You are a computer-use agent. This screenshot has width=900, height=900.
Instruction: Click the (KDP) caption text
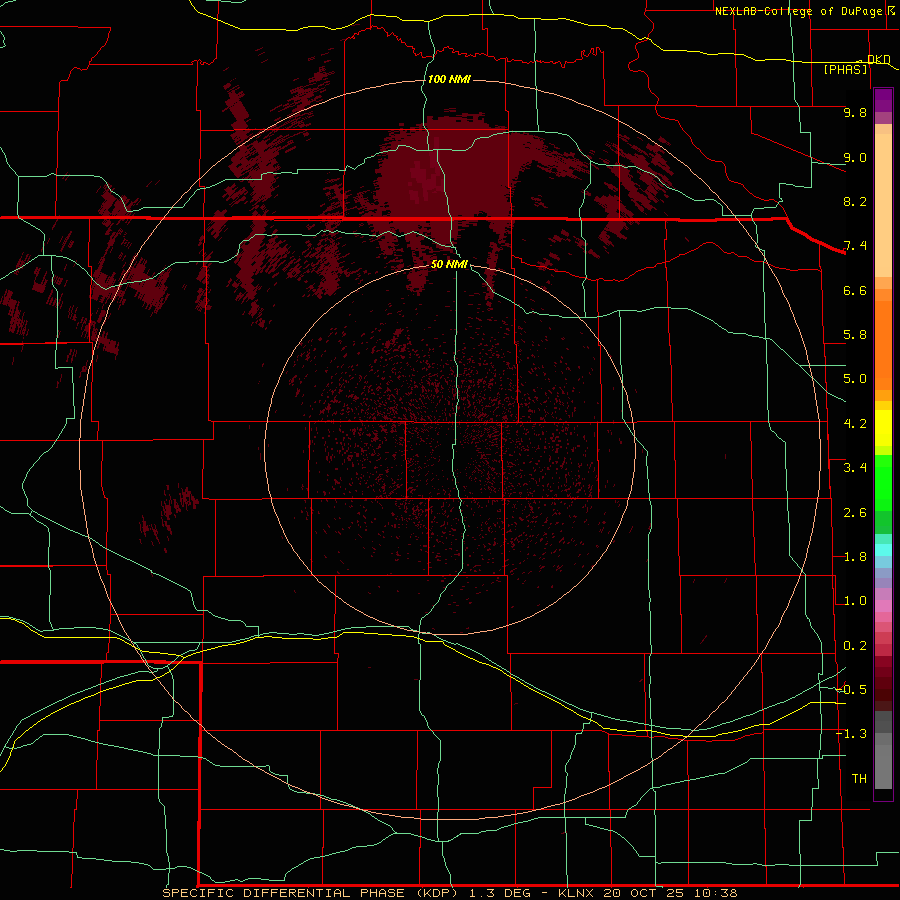click(x=435, y=893)
